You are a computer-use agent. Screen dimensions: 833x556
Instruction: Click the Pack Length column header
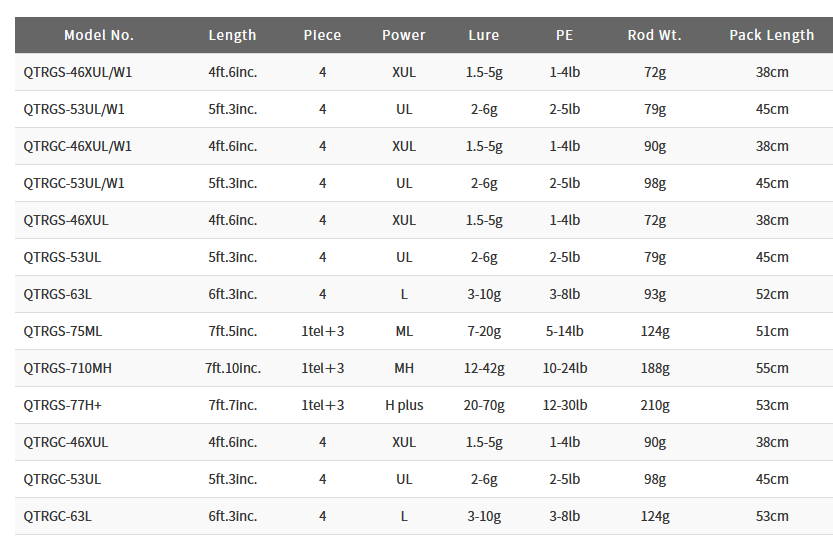click(x=772, y=35)
